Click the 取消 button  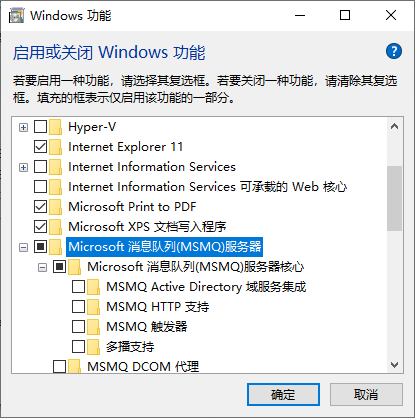point(366,395)
